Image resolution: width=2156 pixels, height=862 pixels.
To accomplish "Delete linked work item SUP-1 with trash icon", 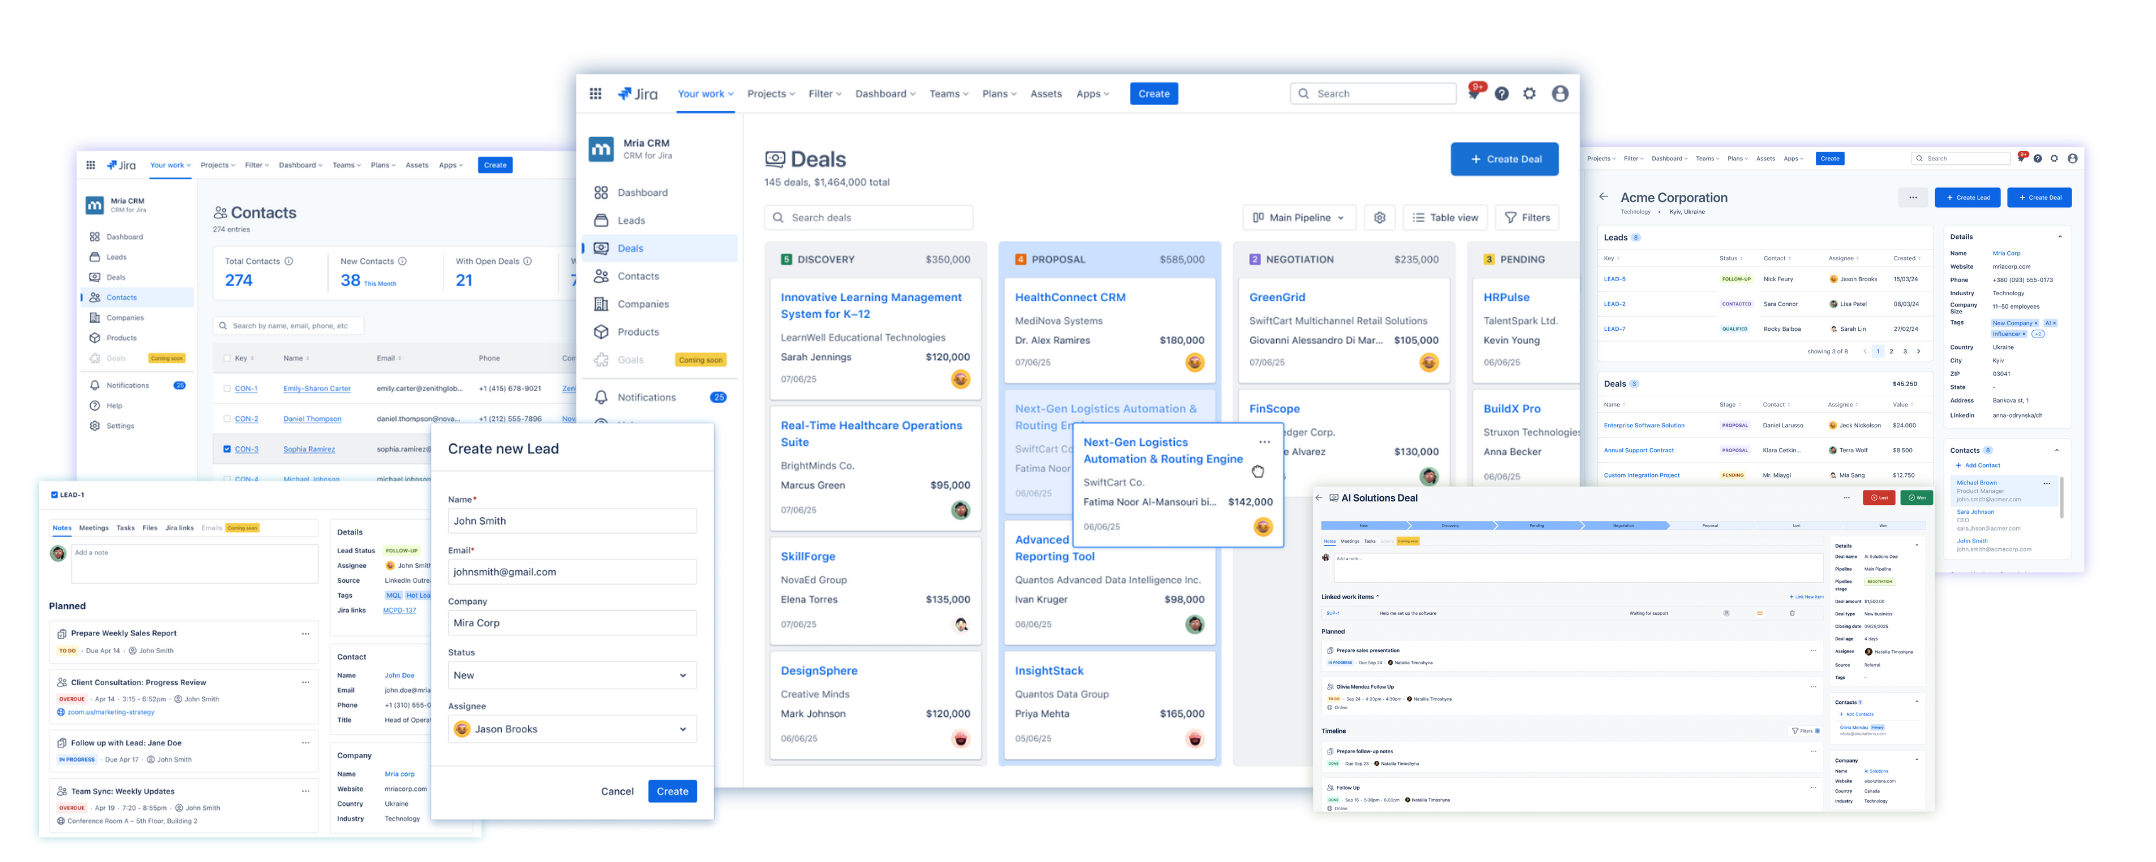I will pyautogui.click(x=1792, y=613).
